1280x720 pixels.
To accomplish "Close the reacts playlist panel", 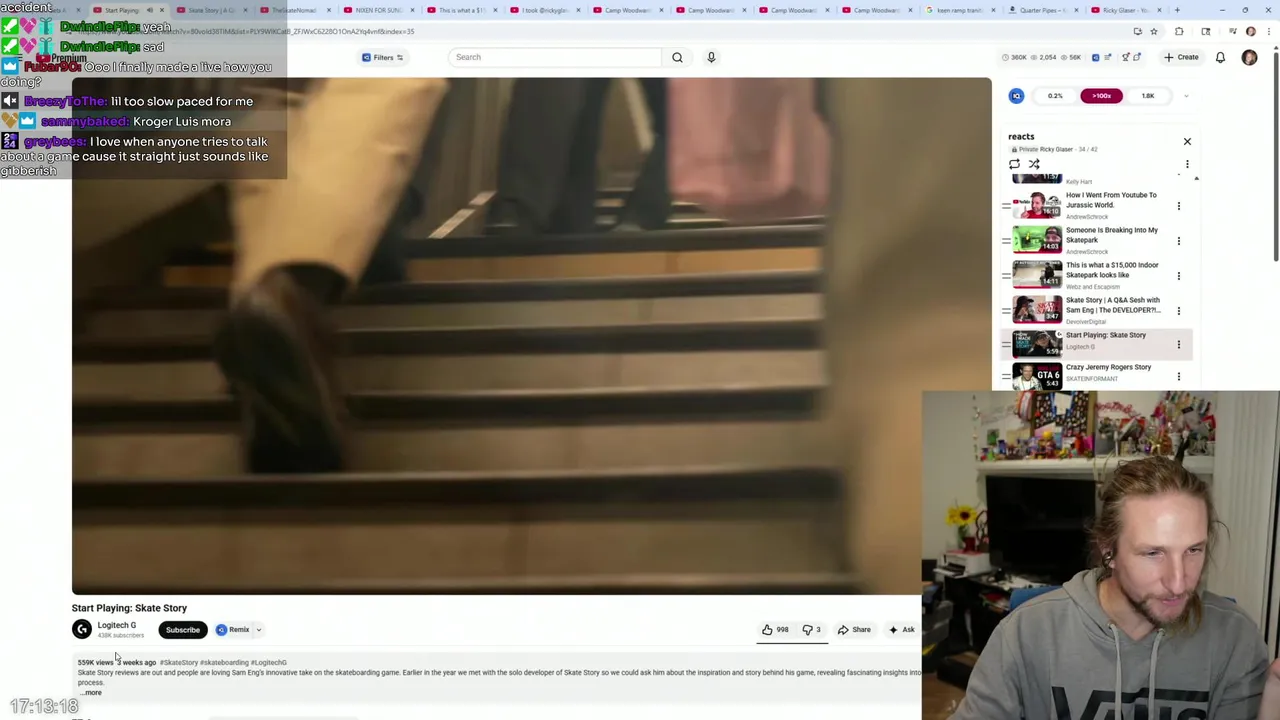I will coord(1187,141).
